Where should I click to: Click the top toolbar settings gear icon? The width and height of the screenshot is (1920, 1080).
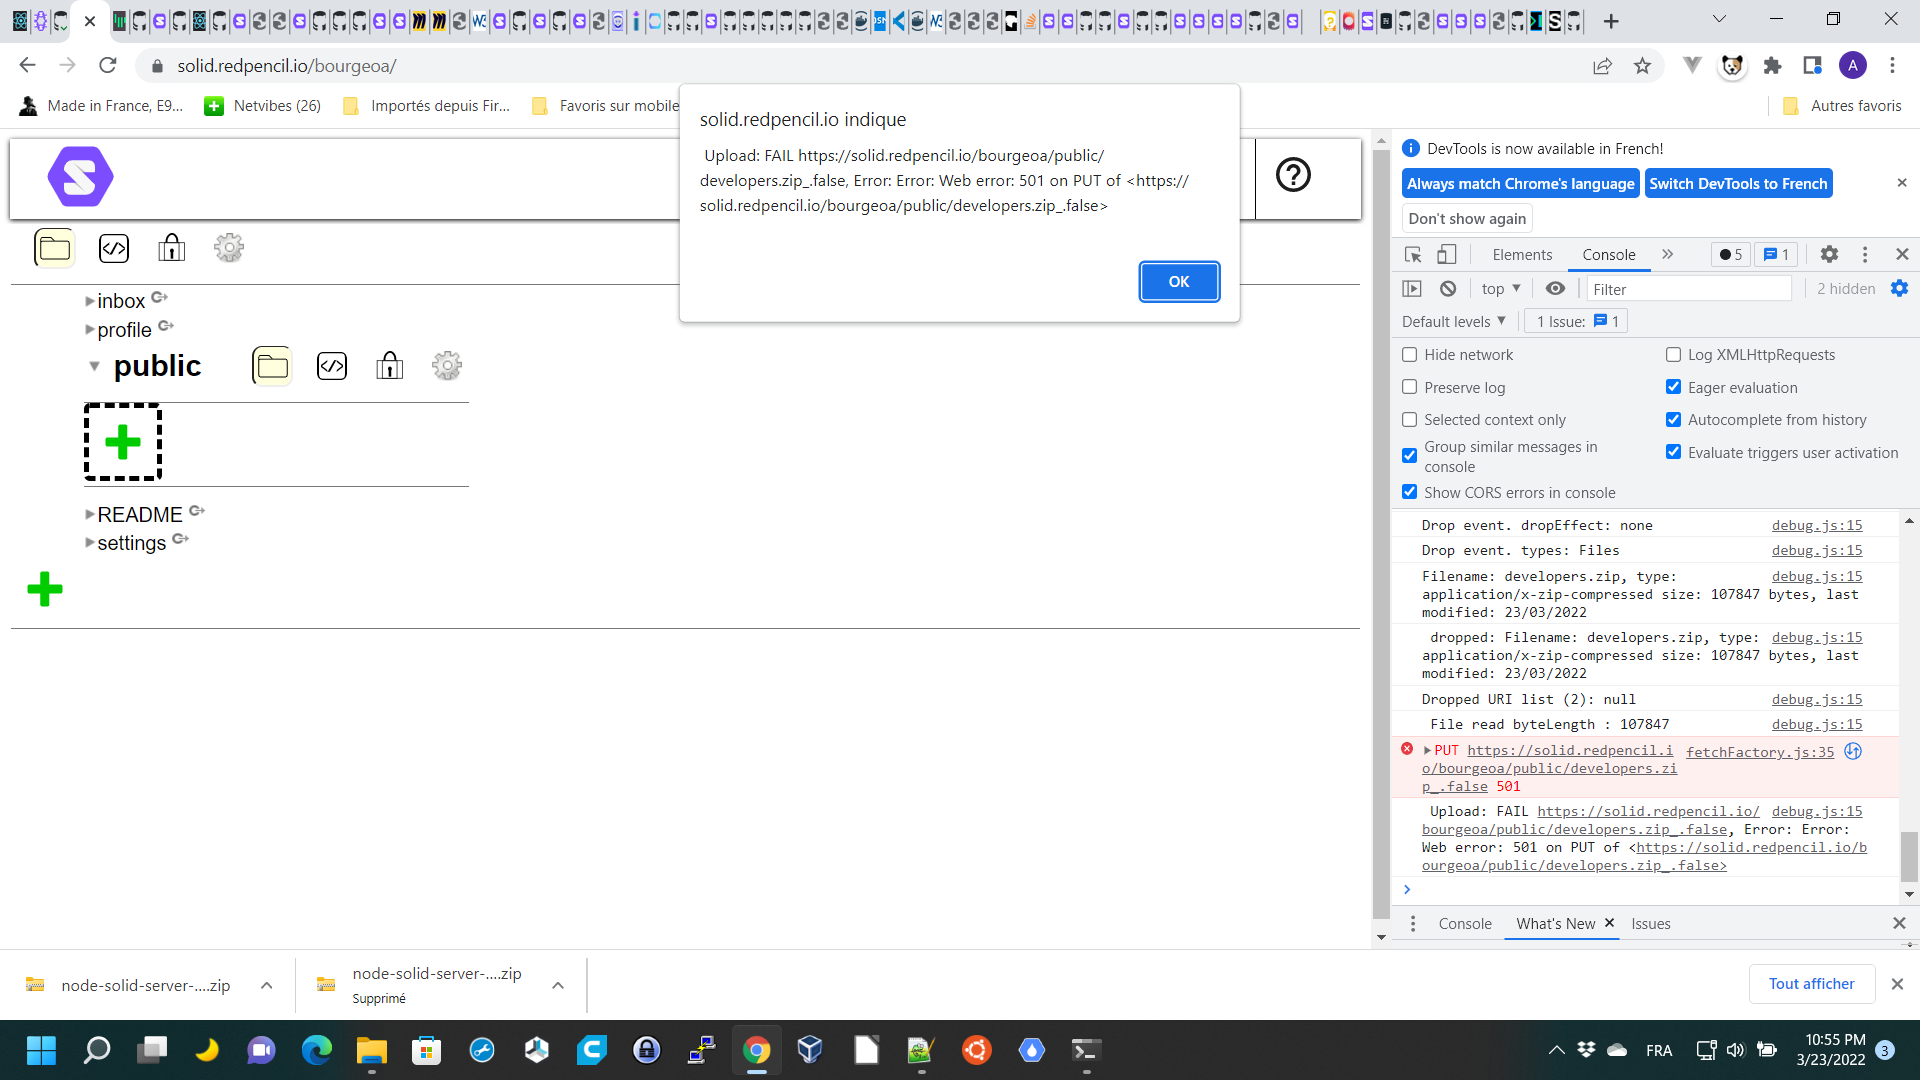pyautogui.click(x=228, y=247)
